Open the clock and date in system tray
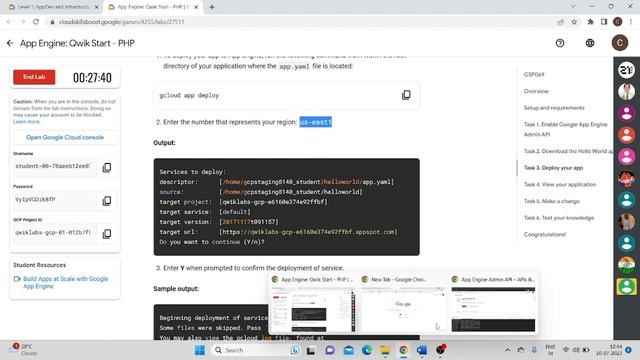The width and height of the screenshot is (640, 360). (x=609, y=350)
